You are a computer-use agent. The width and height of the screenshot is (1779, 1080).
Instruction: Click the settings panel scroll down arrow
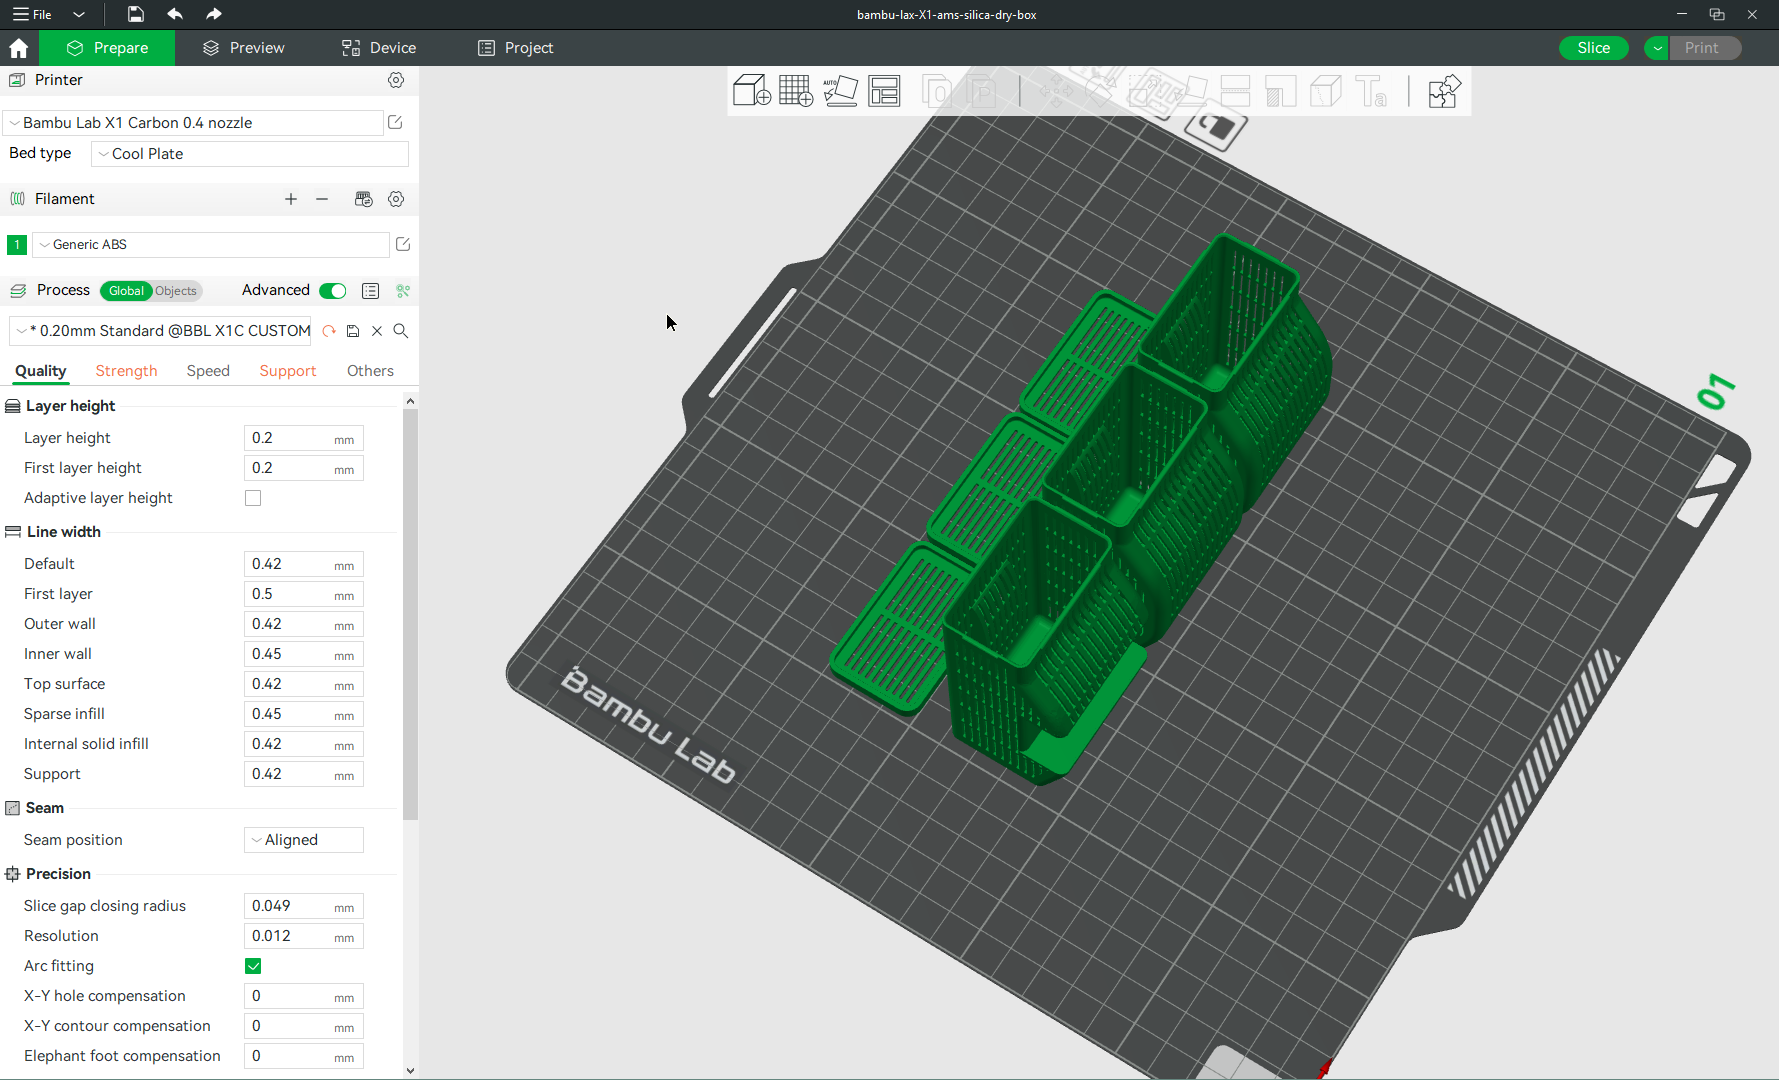[410, 1070]
